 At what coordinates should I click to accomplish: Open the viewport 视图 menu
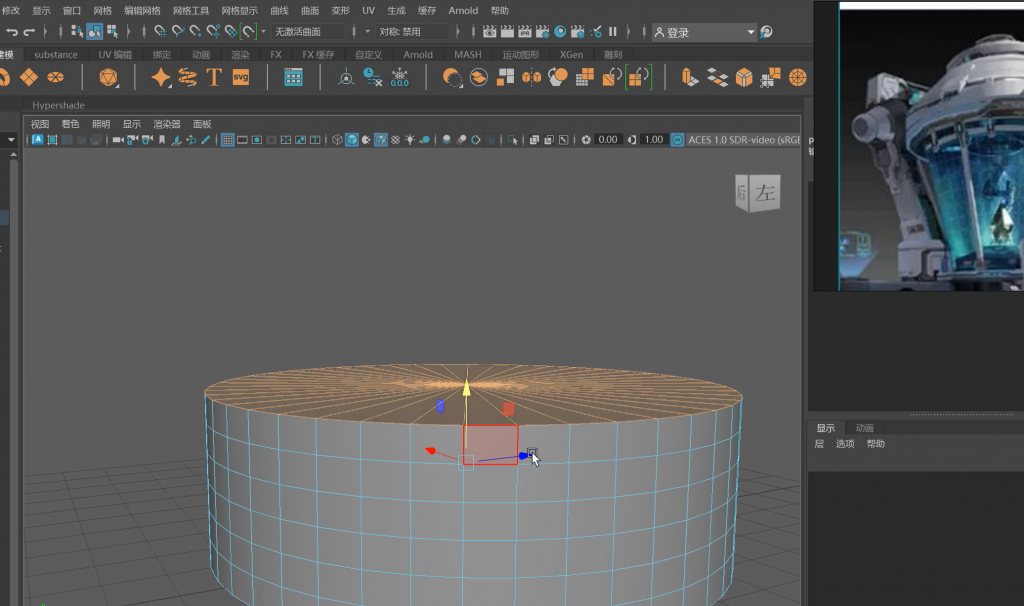[40, 124]
